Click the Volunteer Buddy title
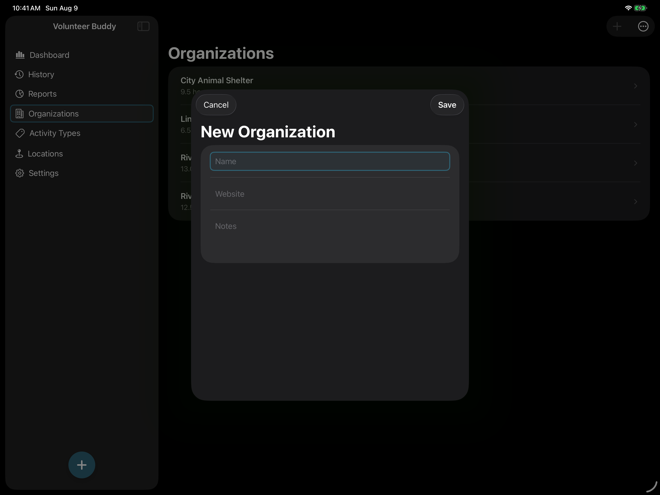Screen dimensions: 660x495 (84, 26)
